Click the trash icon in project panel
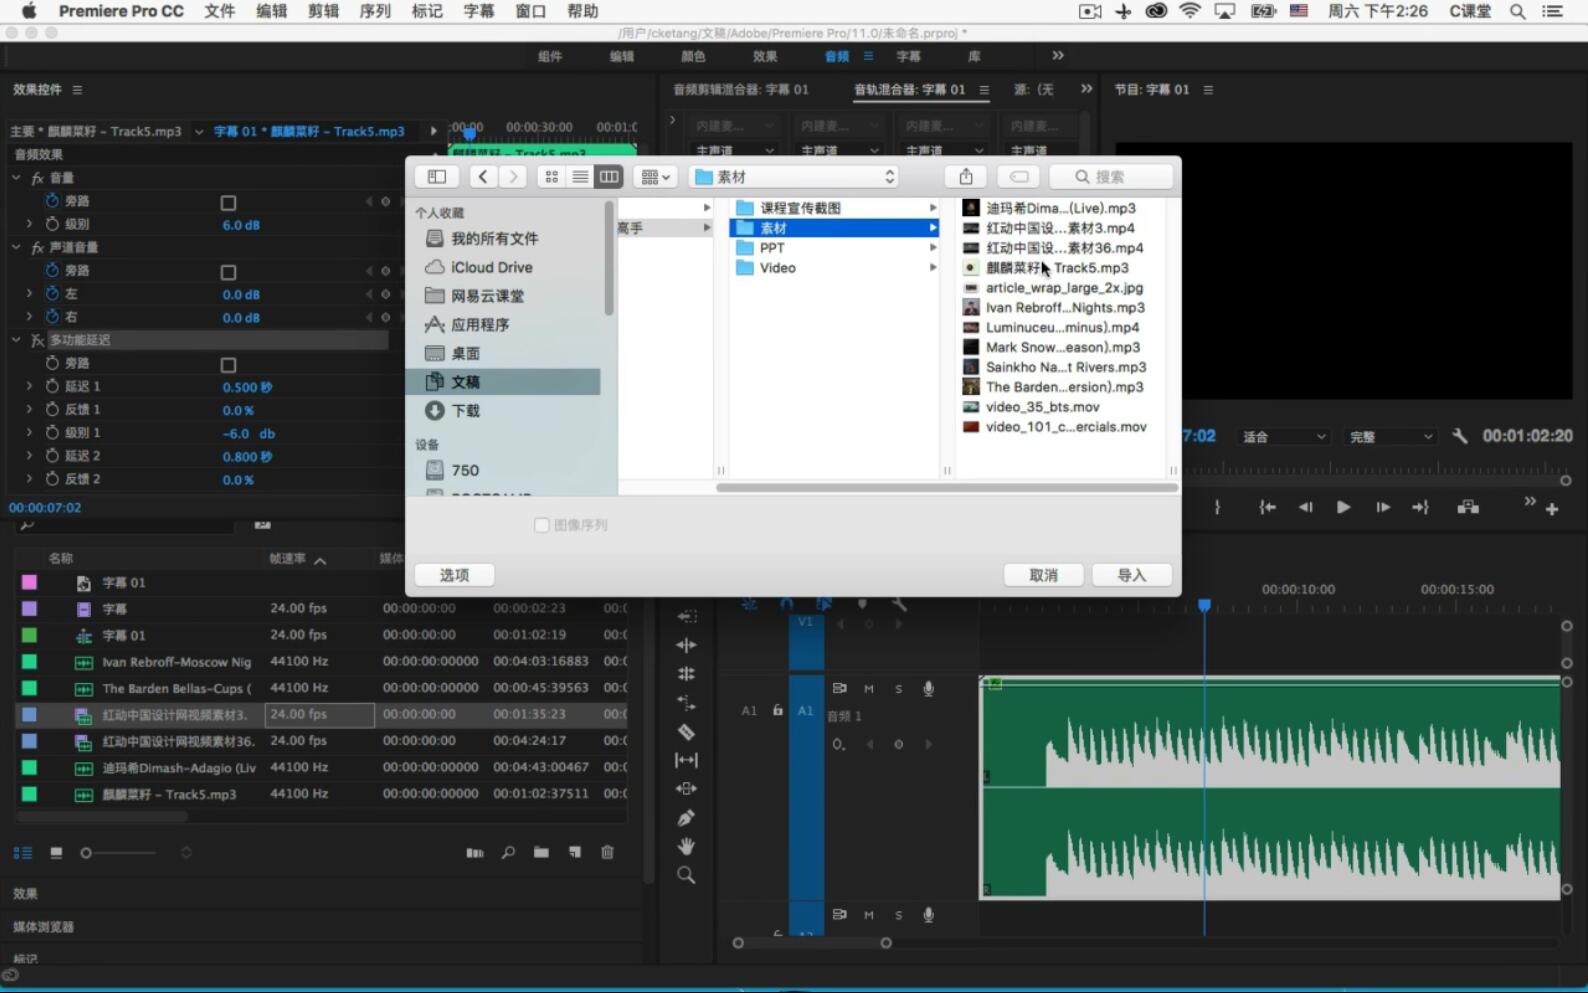Screen dimensions: 1588x993 (607, 852)
